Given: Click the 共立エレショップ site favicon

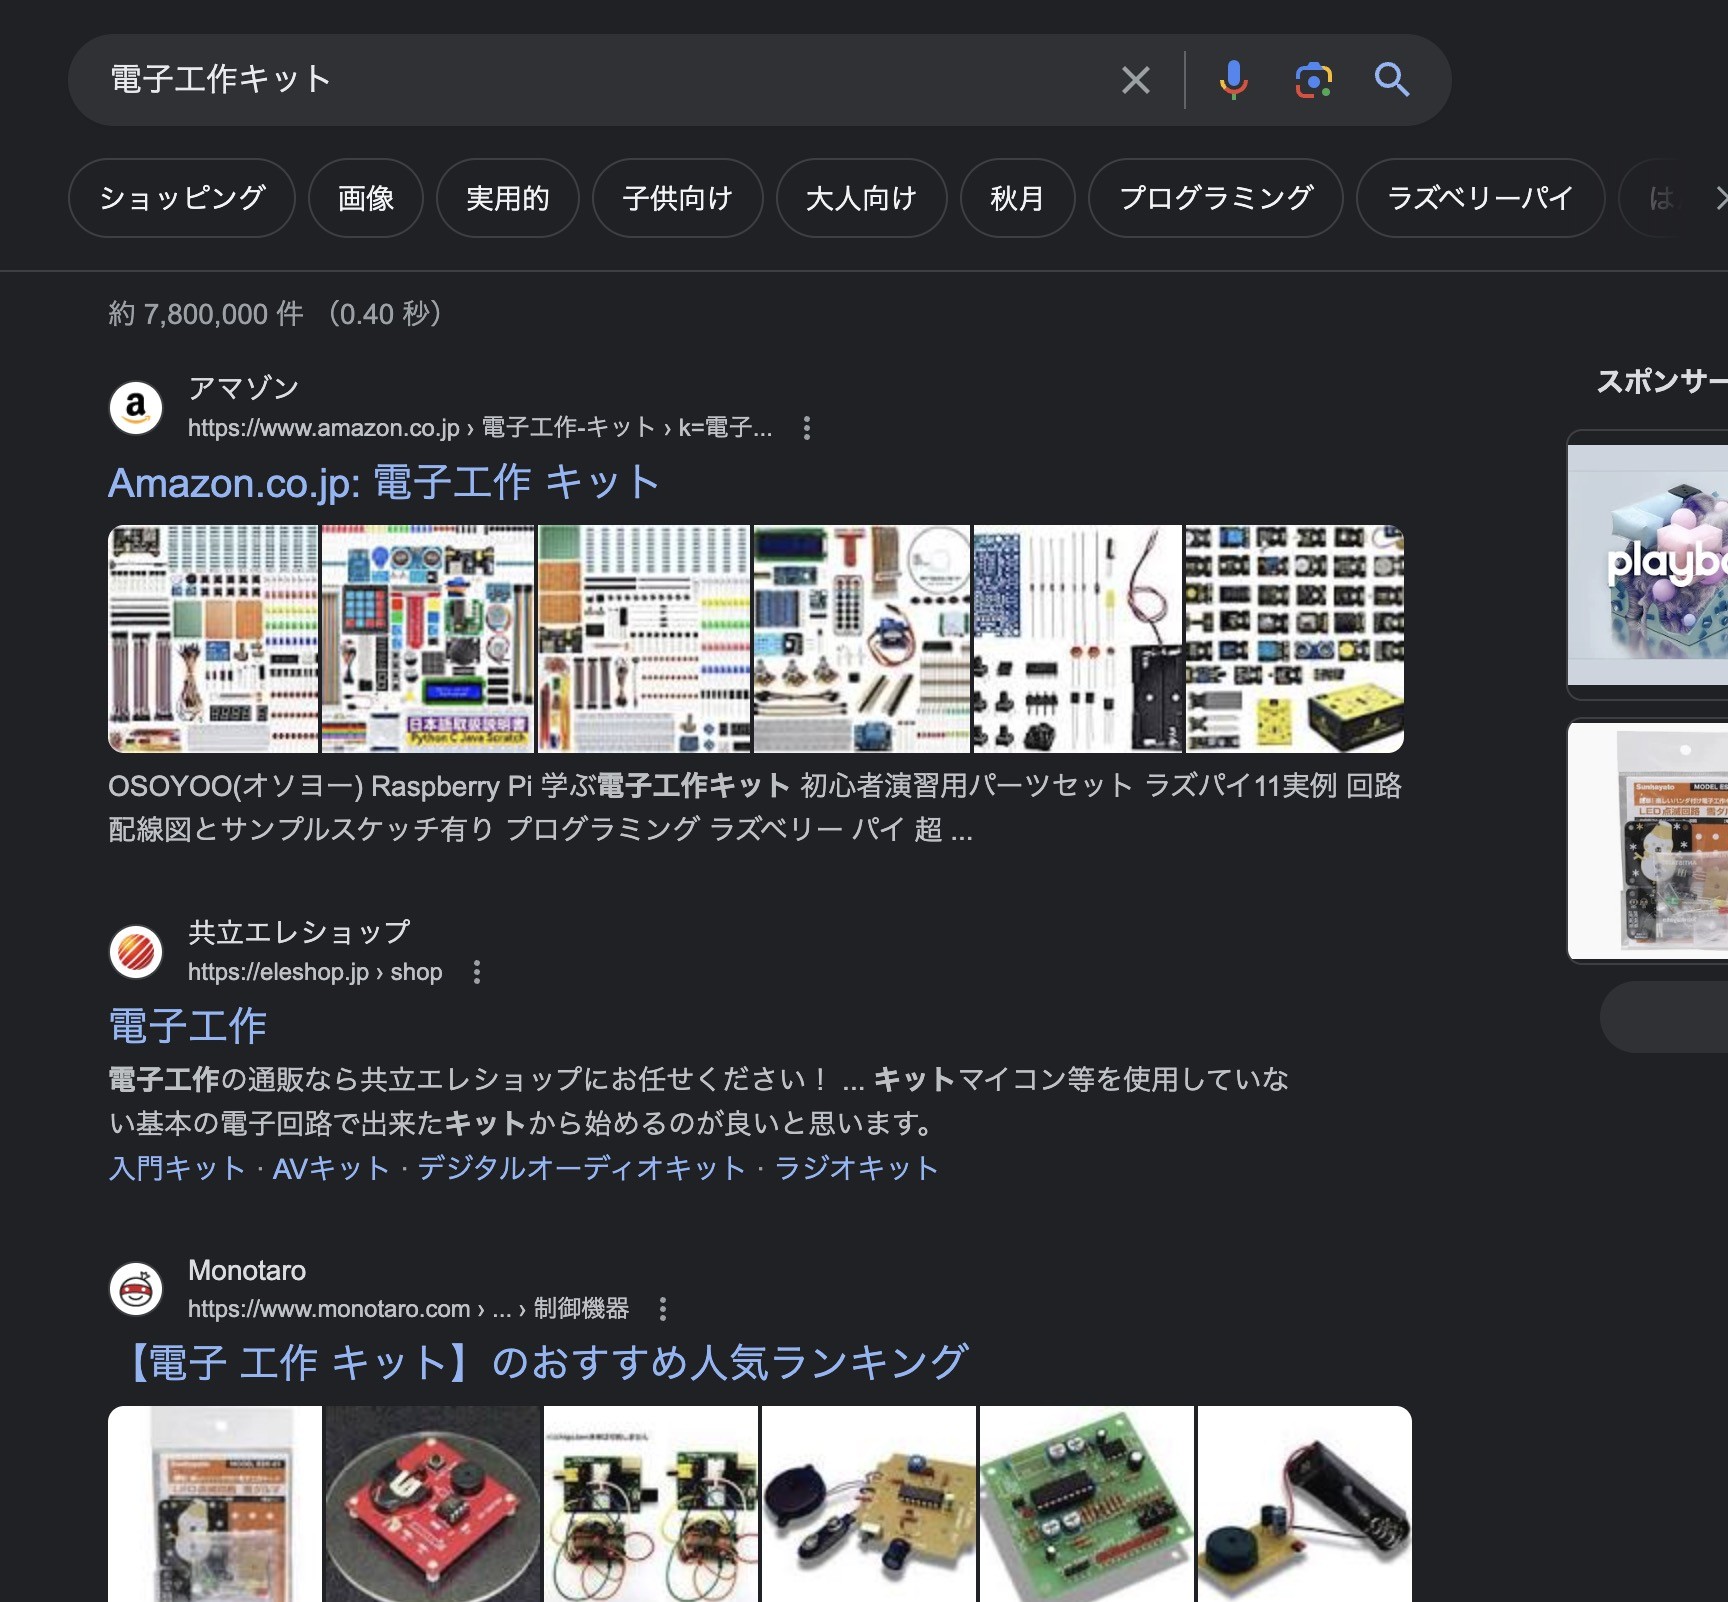Looking at the screenshot, I should [136, 951].
